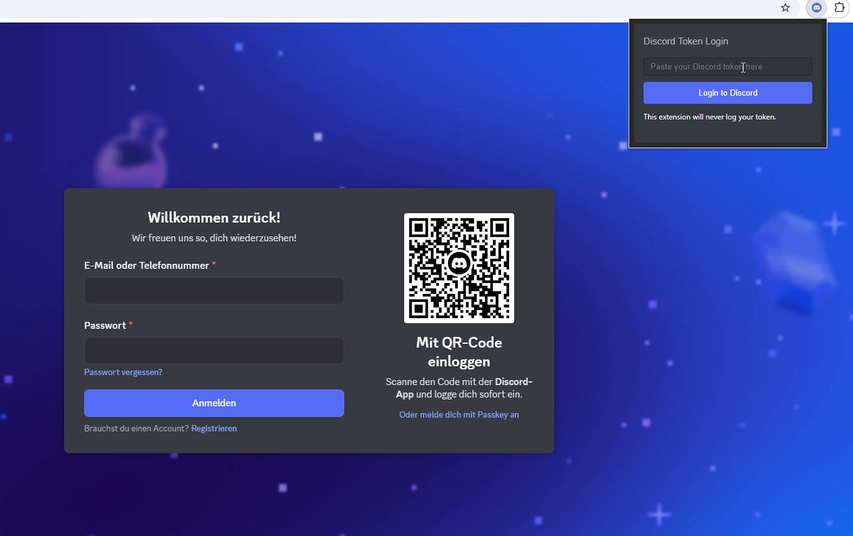Click the 'E-Mail oder Telefonnummer' field label

146,266
